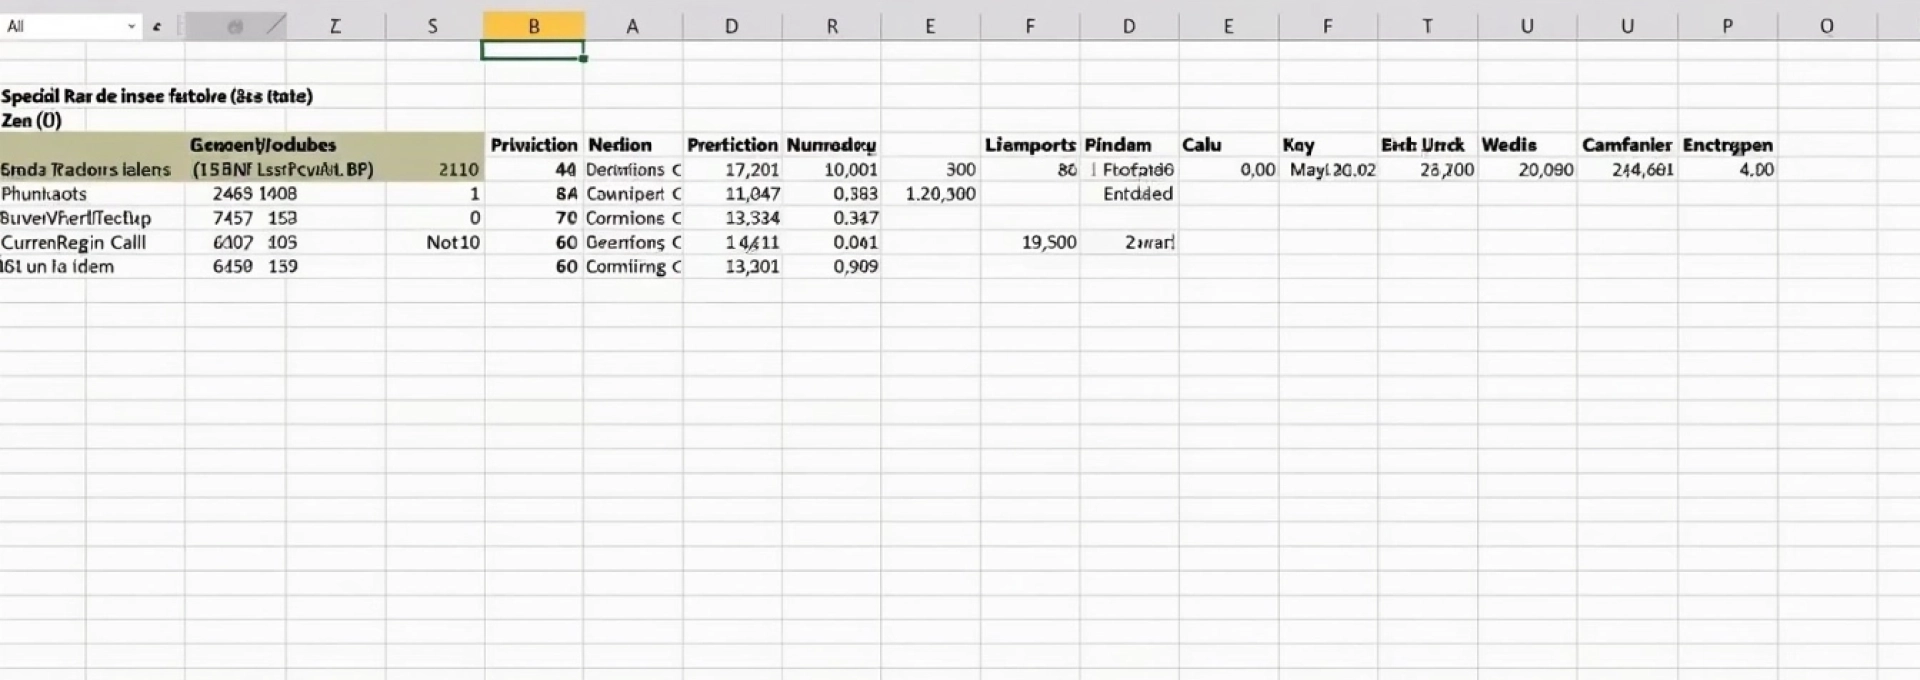
Task: Select column Z header
Action: (335, 27)
